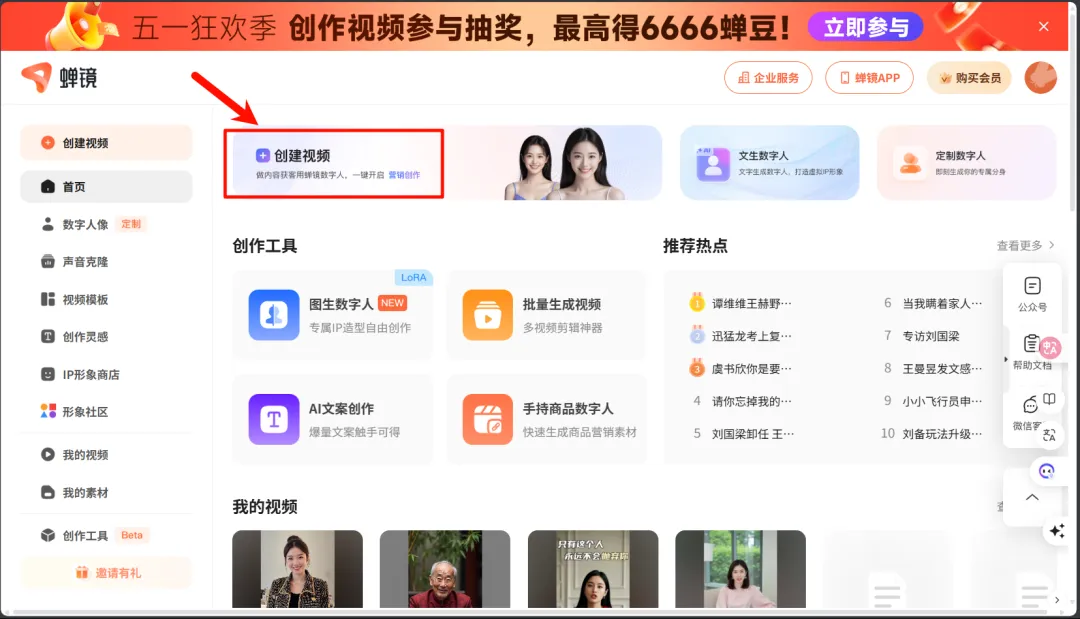Click the 形象社区 colorful icon
This screenshot has height=619, width=1080.
coord(48,412)
